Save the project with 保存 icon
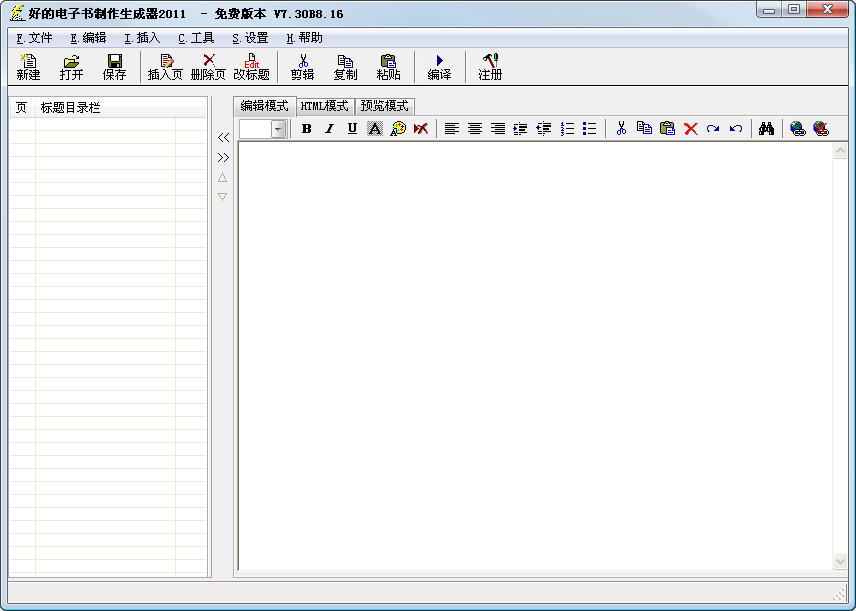This screenshot has height=611, width=856. tap(114, 67)
